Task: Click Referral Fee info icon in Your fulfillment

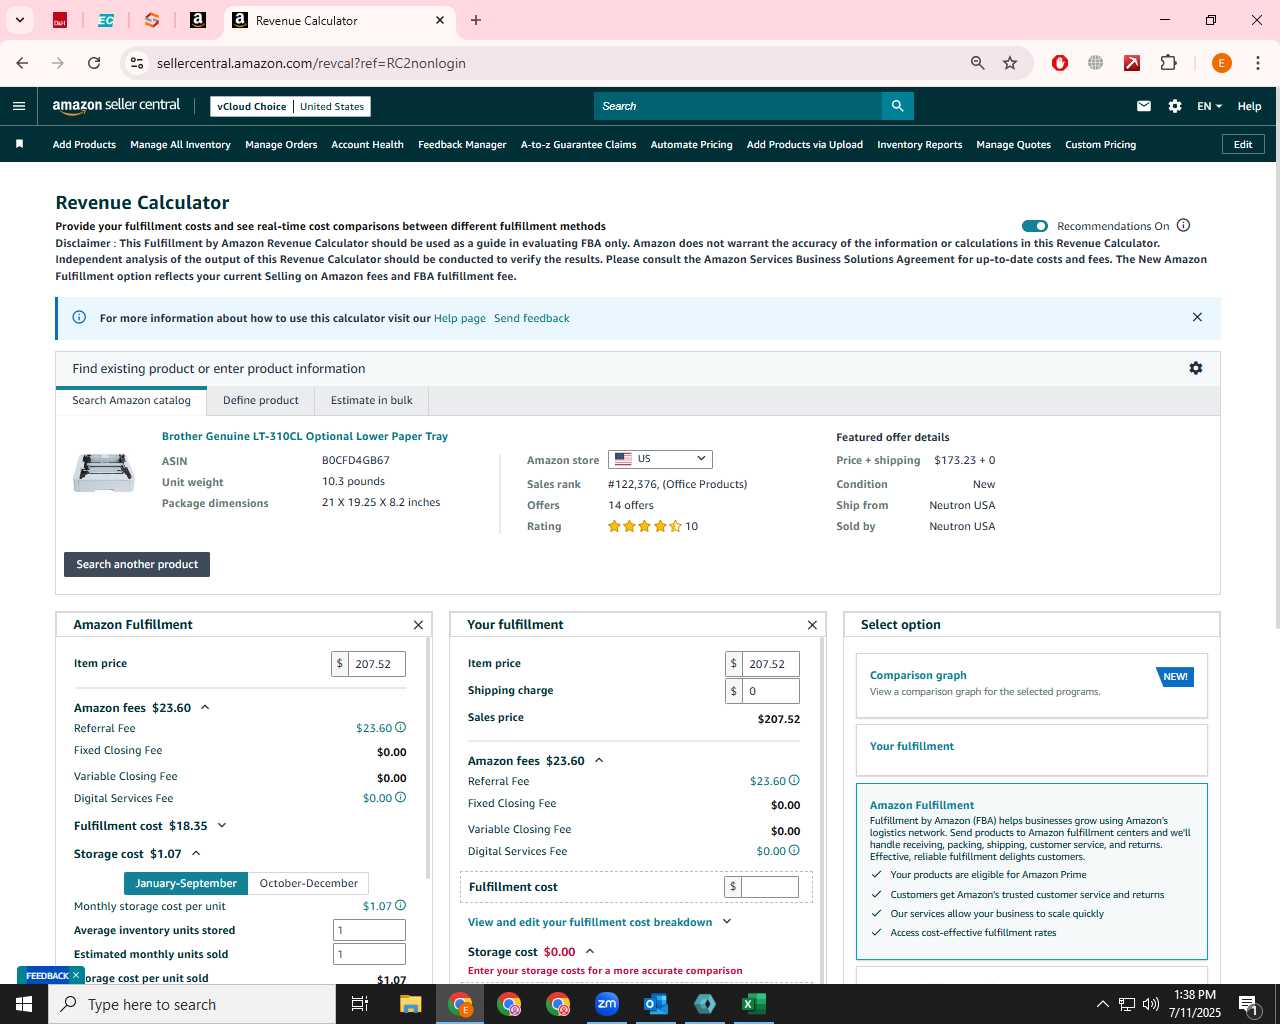Action: click(x=795, y=781)
